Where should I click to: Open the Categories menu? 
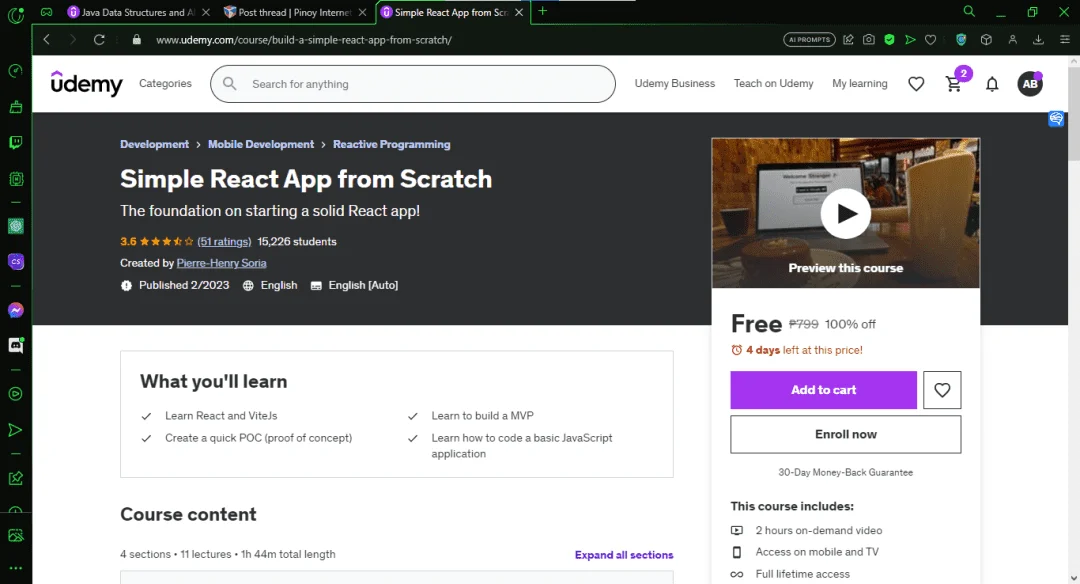pos(165,83)
